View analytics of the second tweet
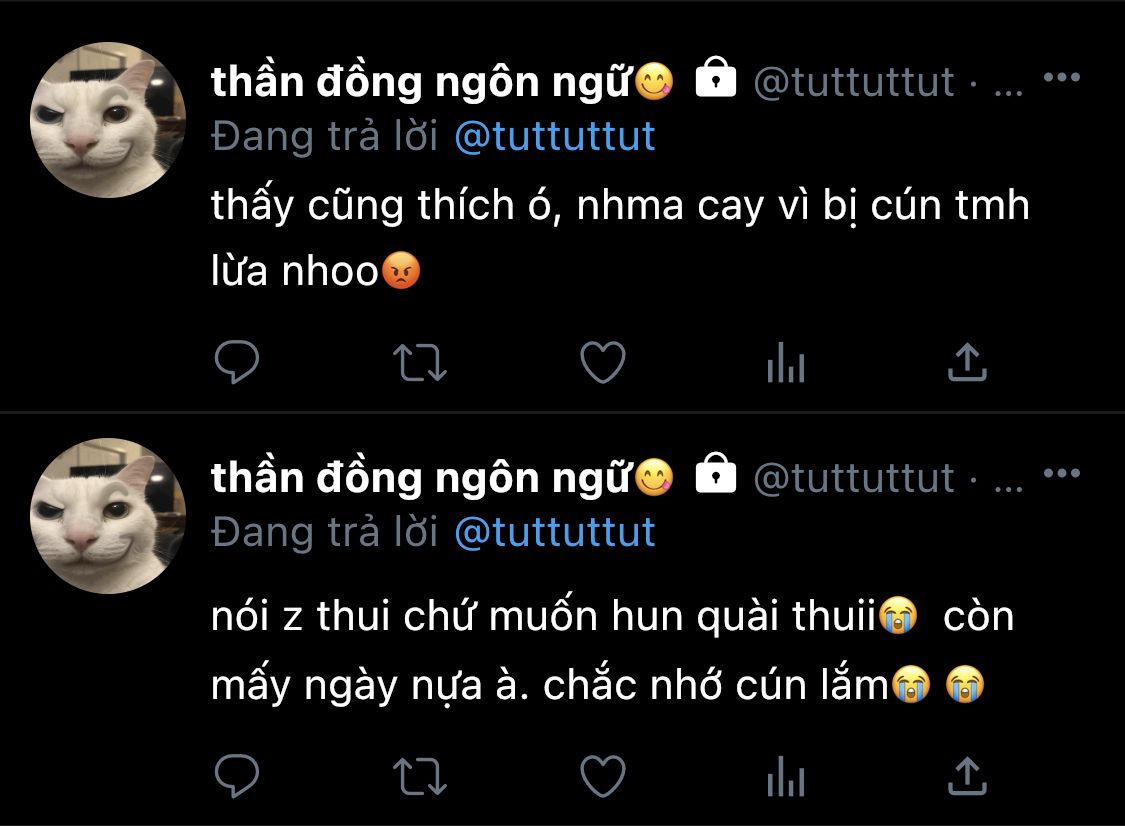Screen dimensions: 1125x826 tap(786, 776)
